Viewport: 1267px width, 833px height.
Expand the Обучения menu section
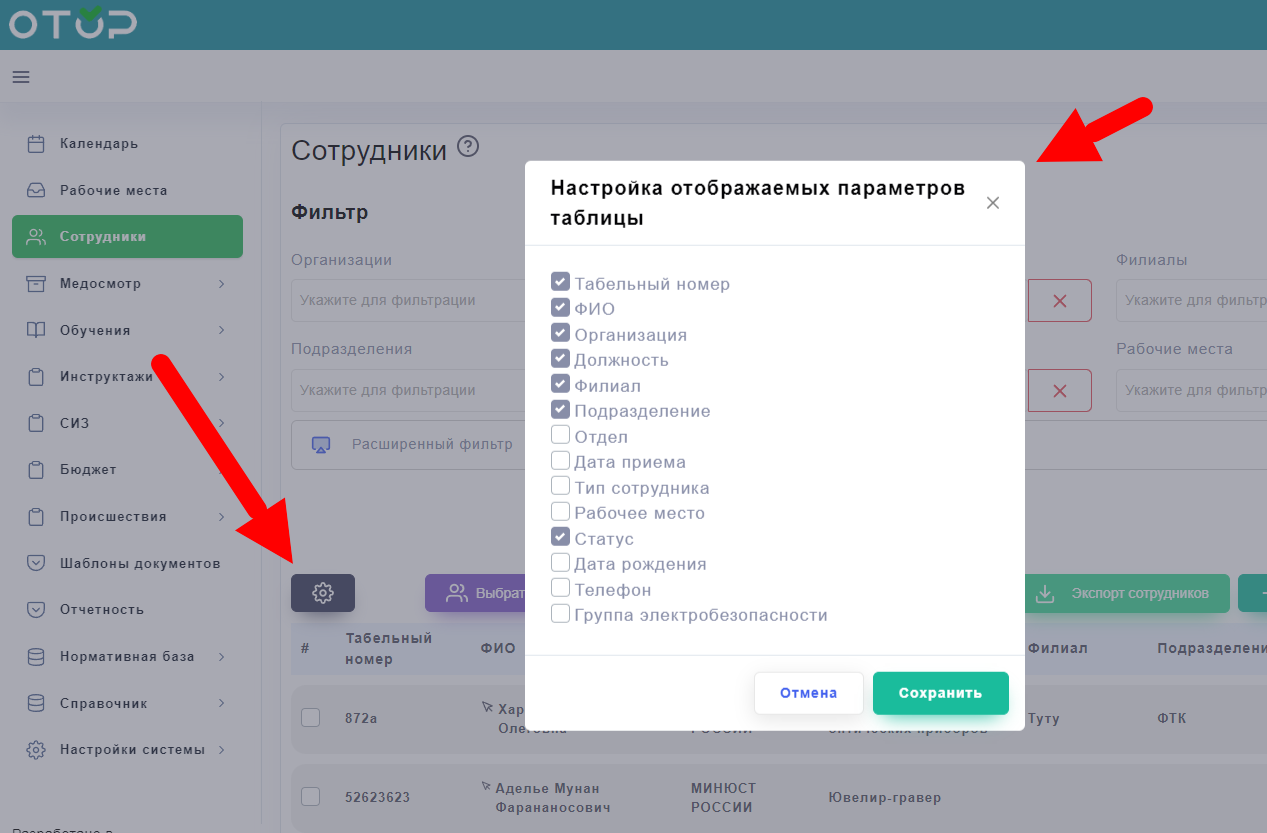click(221, 330)
